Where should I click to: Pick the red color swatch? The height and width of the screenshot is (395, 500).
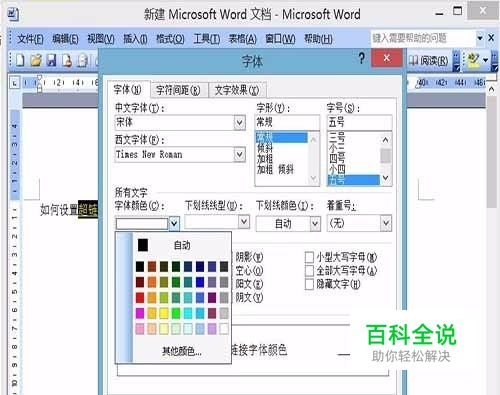[x=140, y=297]
